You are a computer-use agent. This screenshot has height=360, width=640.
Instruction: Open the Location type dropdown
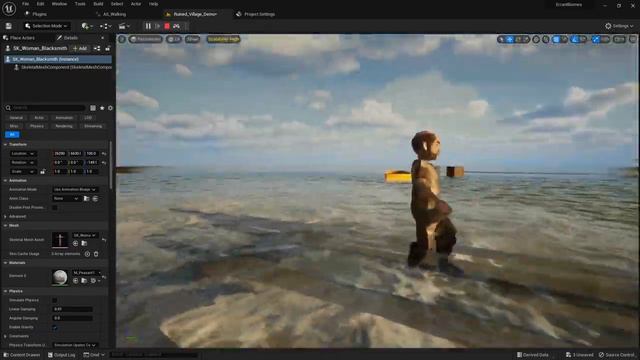23,154
